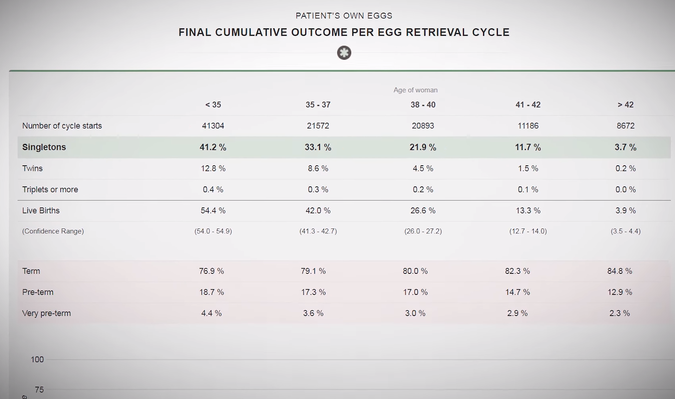Click the 54.4 % live births value
The width and height of the screenshot is (675, 399).
pos(213,210)
